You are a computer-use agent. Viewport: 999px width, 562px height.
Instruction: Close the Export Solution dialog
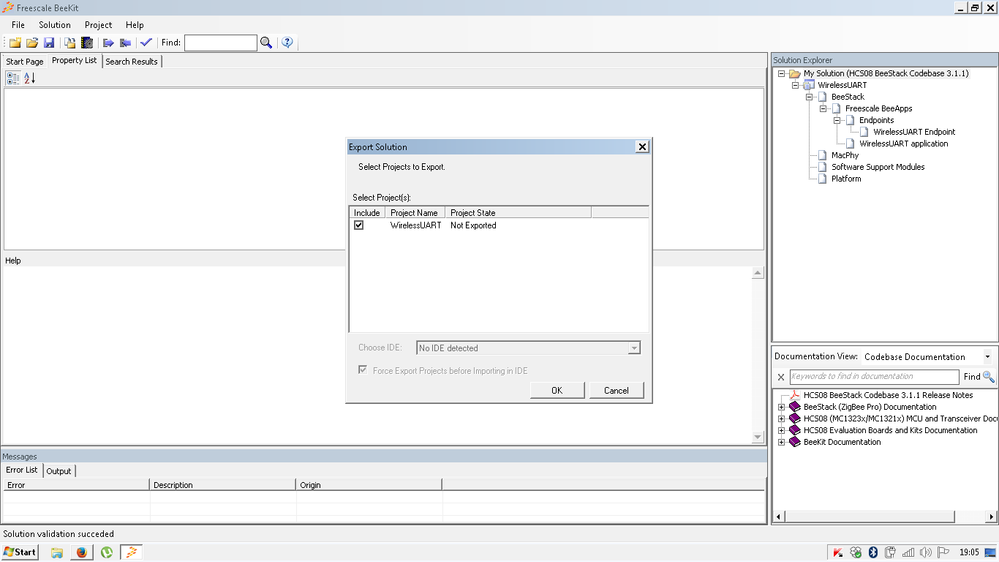pyautogui.click(x=642, y=147)
